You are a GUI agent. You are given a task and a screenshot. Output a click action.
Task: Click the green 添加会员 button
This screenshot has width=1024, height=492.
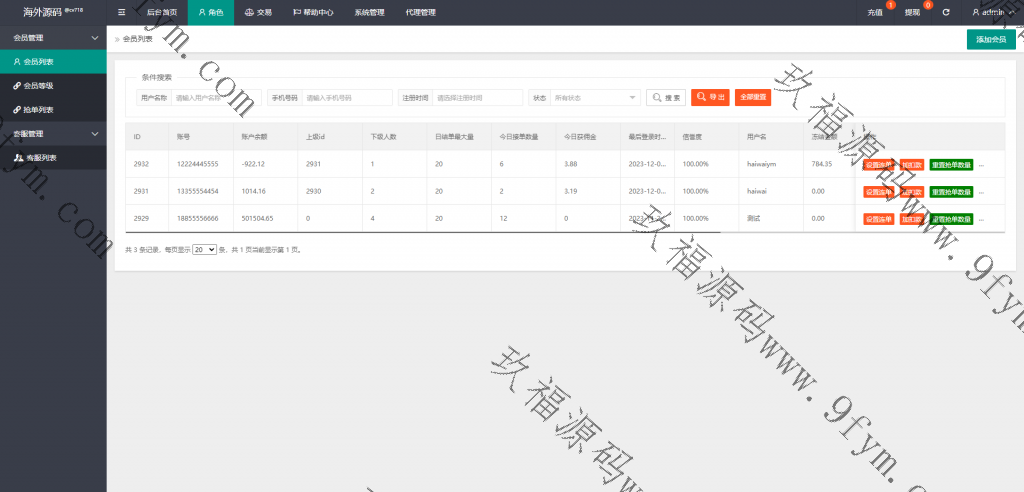tap(990, 39)
